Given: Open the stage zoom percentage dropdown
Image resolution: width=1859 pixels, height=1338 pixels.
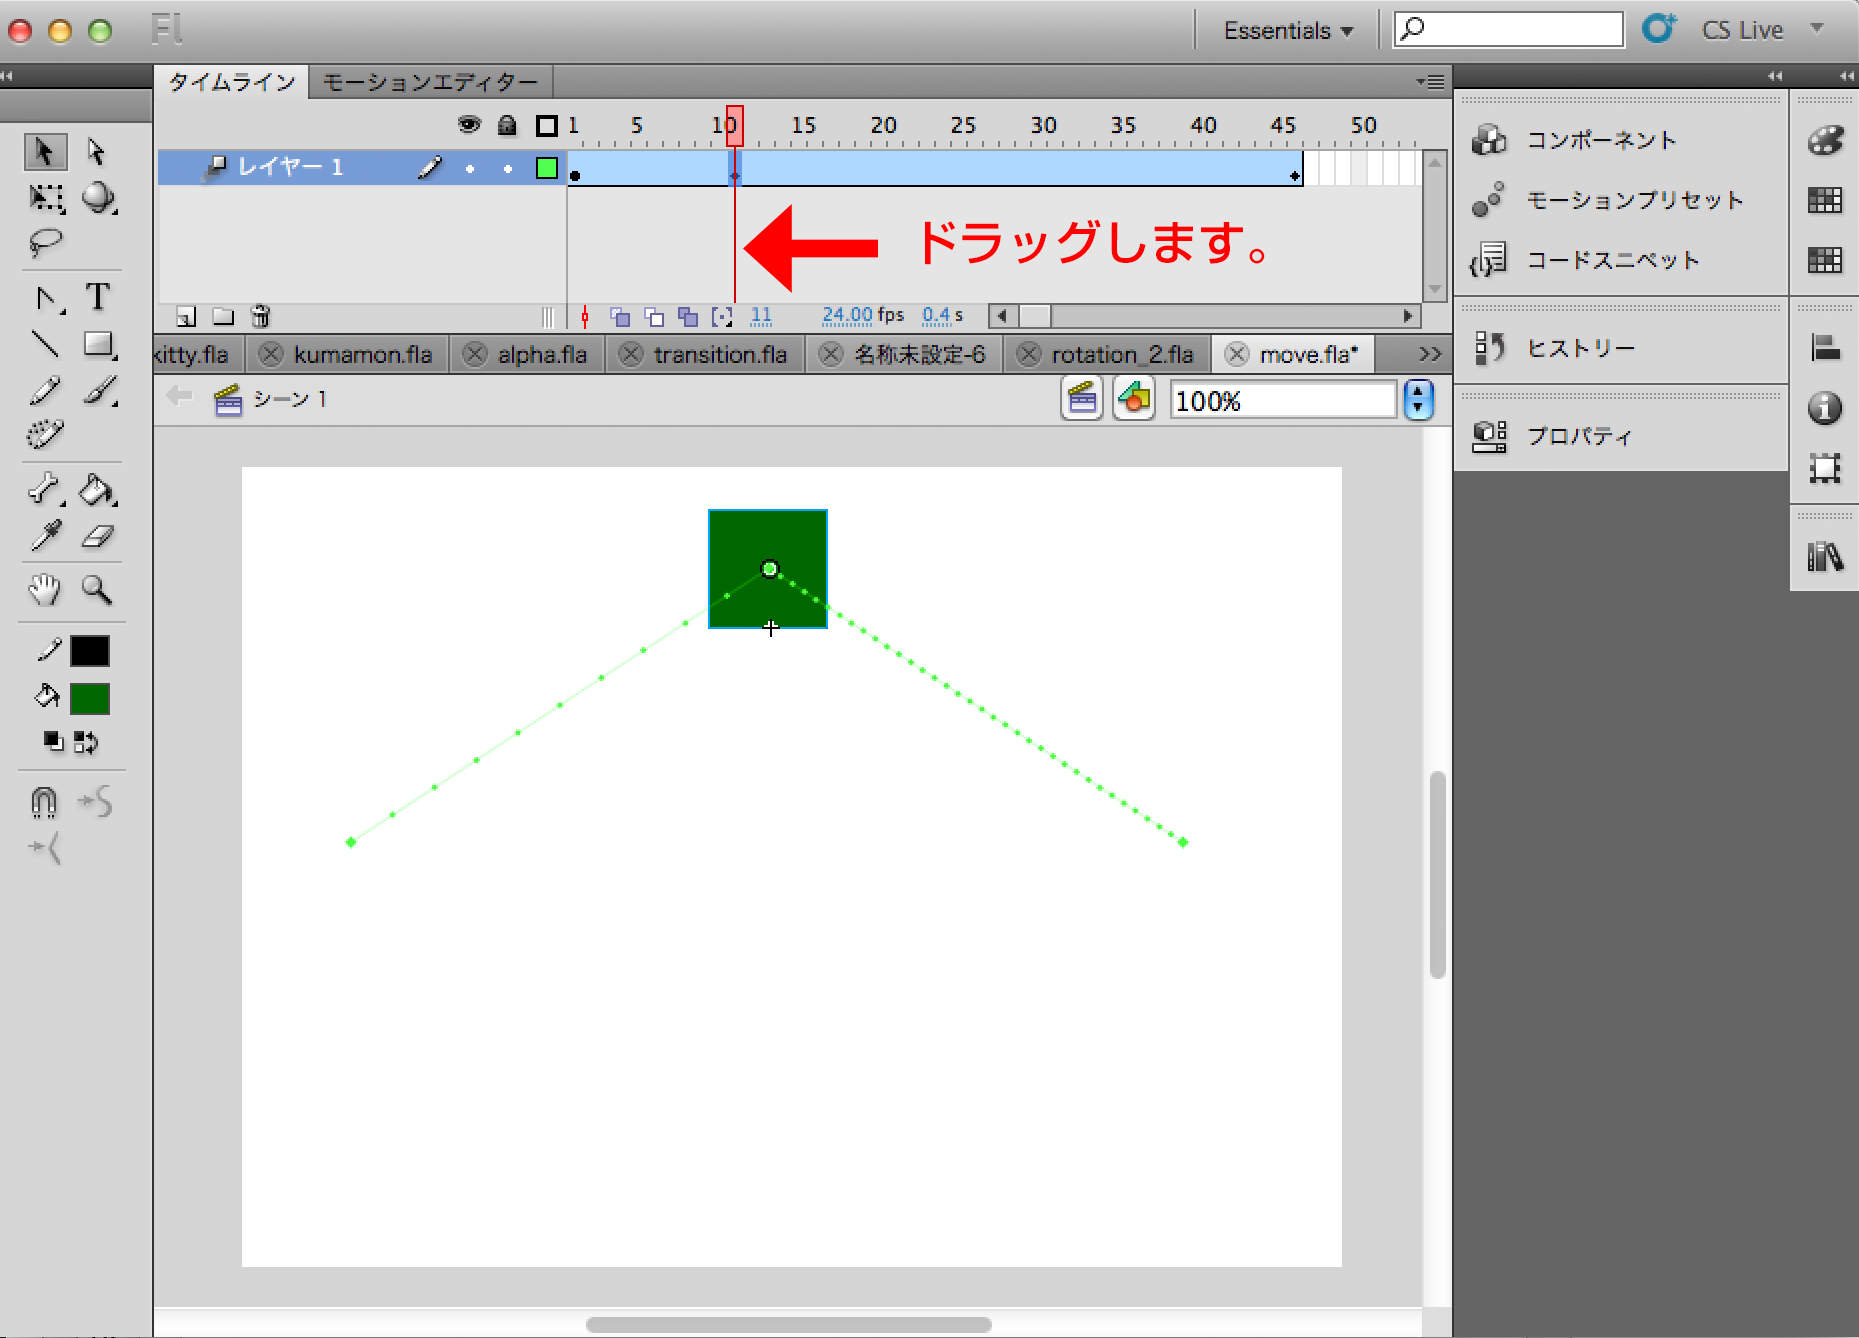Looking at the screenshot, I should (x=1418, y=401).
